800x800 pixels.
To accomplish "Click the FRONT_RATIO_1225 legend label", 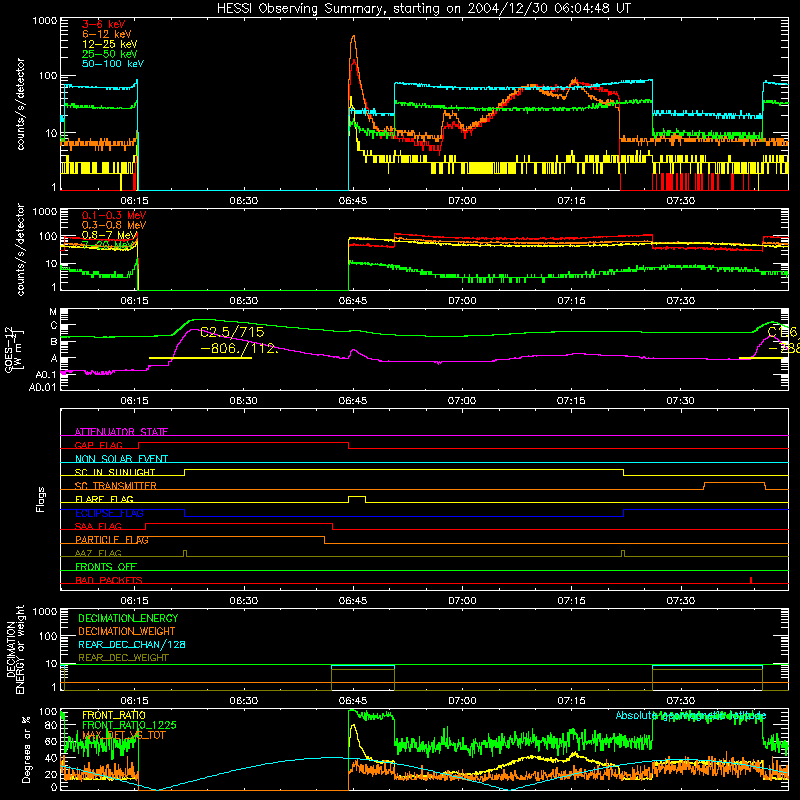I will tap(129, 725).
